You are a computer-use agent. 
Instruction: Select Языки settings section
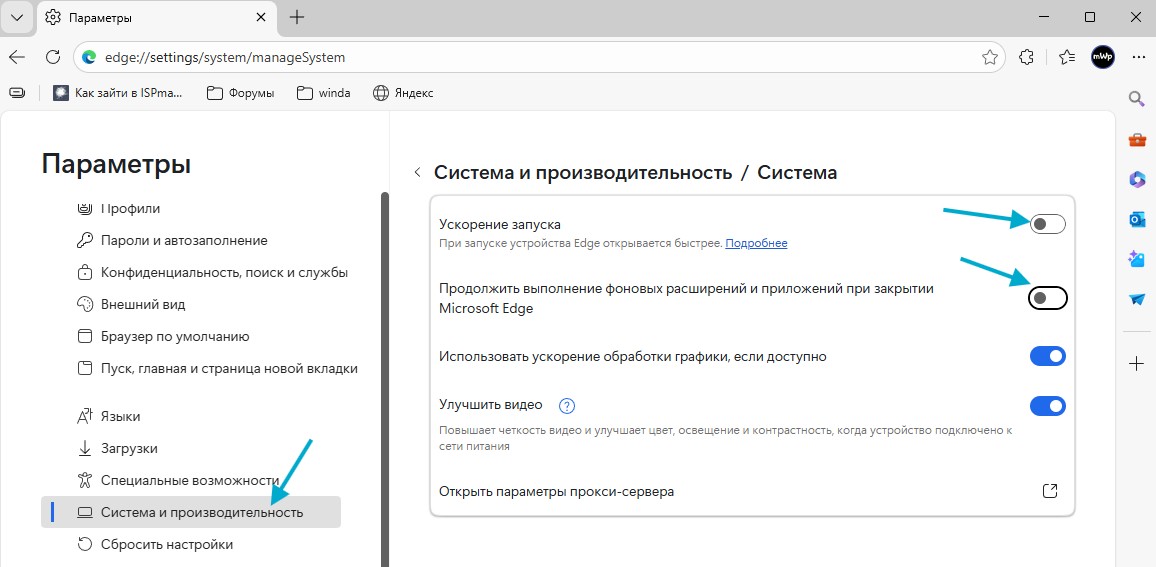tap(191, 417)
